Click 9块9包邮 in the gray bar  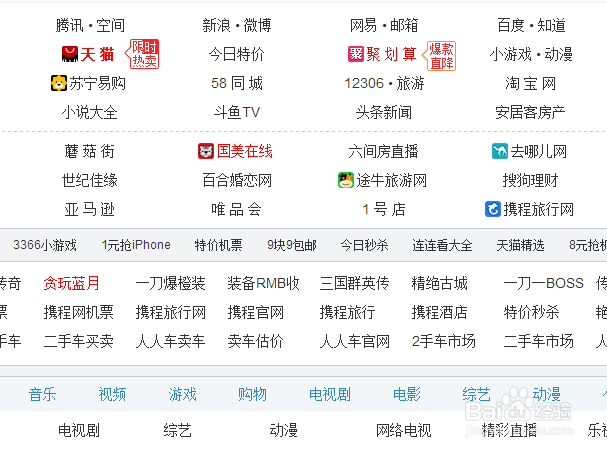(291, 245)
